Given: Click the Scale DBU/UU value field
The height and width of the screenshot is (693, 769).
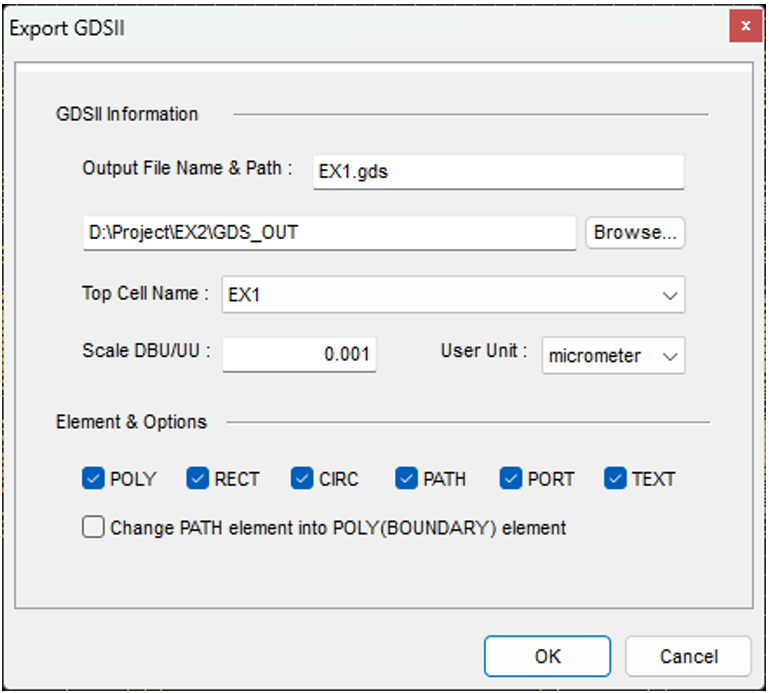Looking at the screenshot, I should point(299,355).
